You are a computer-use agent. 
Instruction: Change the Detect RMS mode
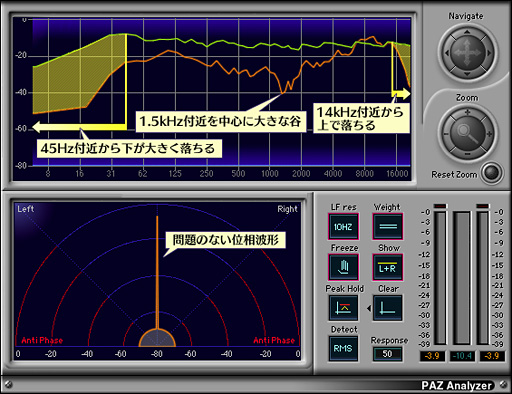tap(343, 349)
